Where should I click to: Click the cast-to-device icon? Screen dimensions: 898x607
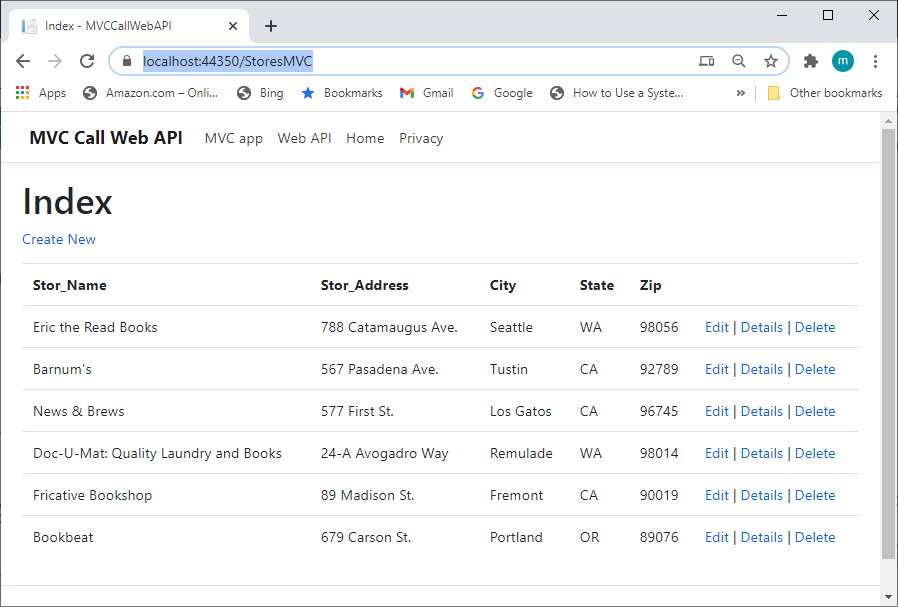[x=706, y=61]
